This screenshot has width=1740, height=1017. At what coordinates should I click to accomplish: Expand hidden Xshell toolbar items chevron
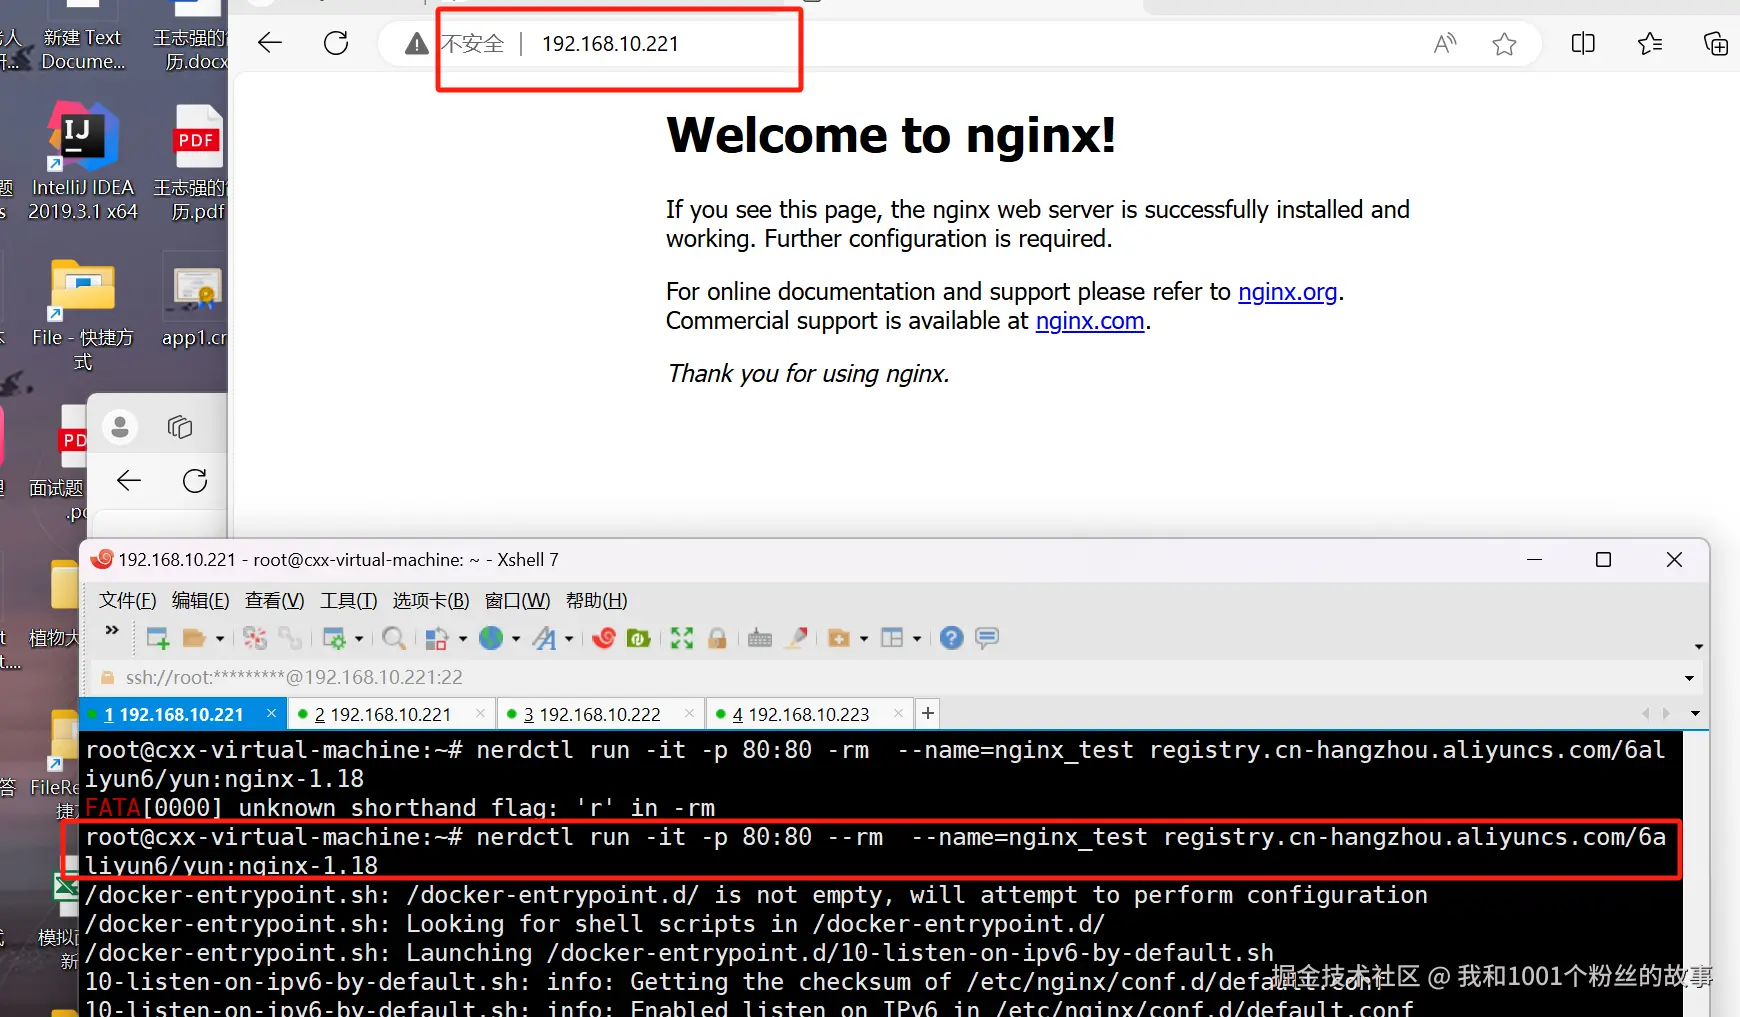(112, 630)
